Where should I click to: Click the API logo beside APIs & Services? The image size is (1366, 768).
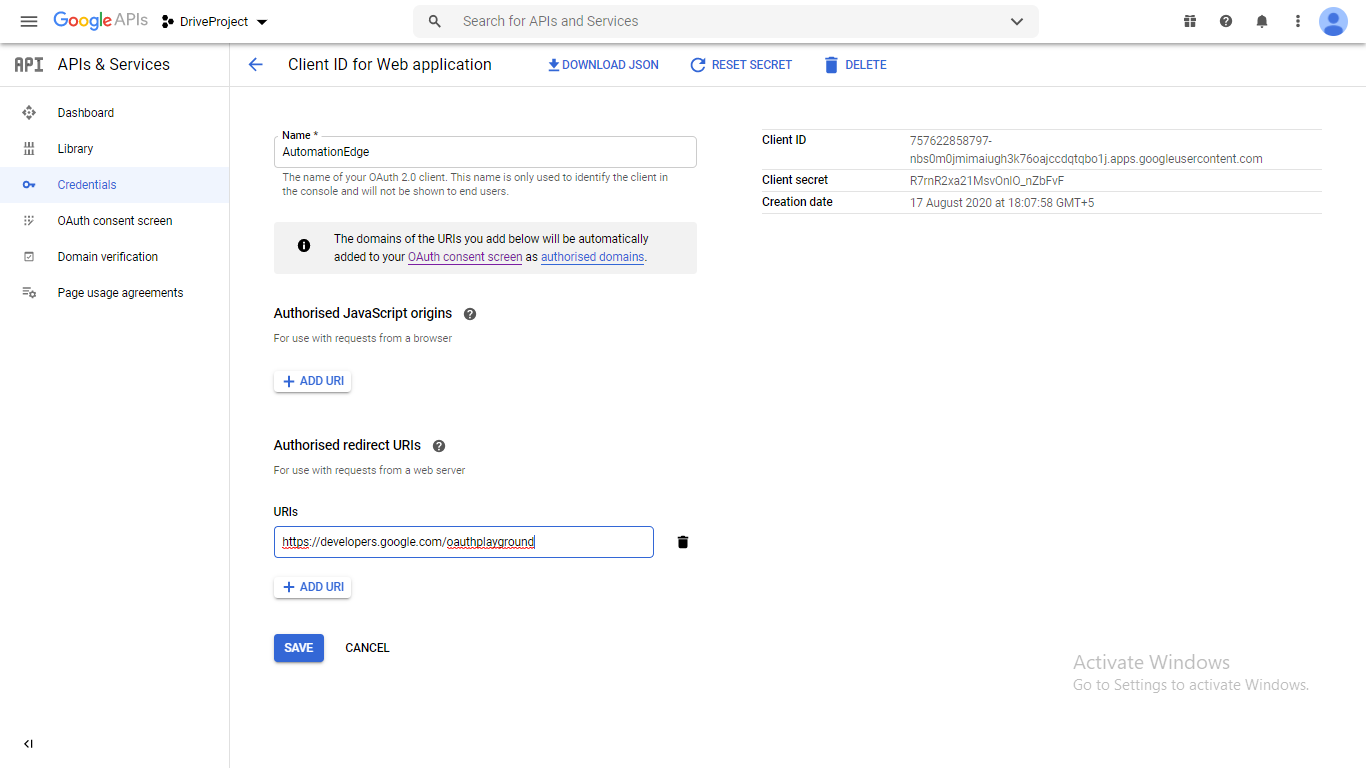pos(28,64)
